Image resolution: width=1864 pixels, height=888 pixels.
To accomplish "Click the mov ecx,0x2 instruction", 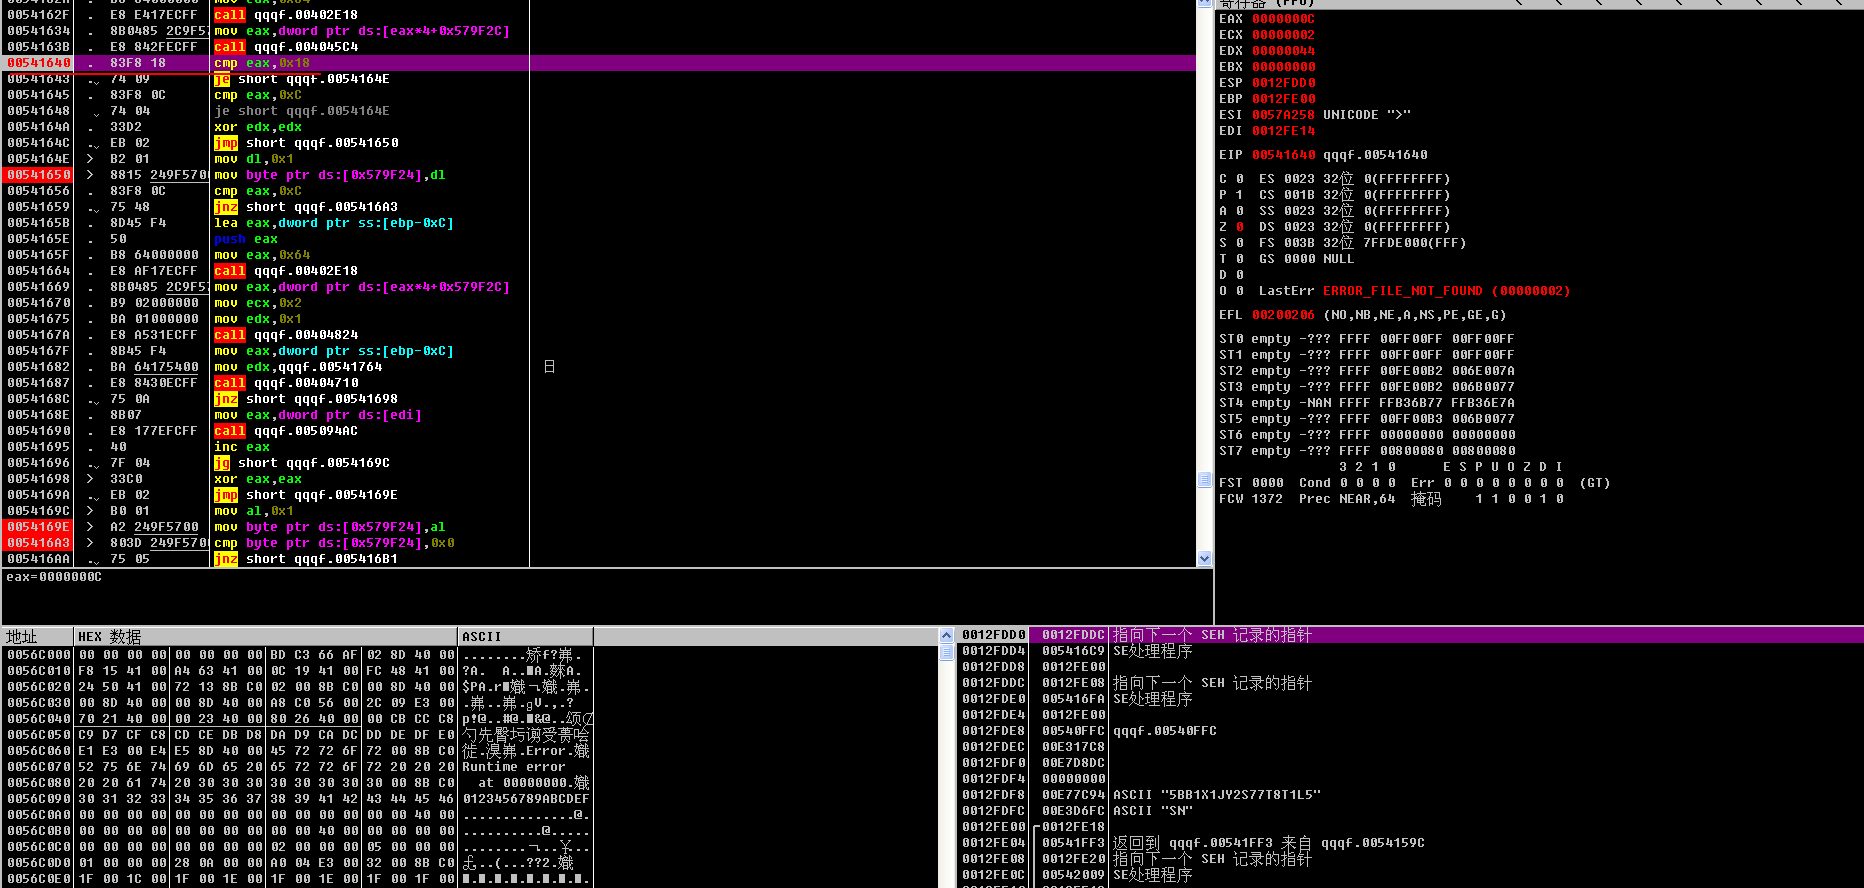I will click(258, 303).
